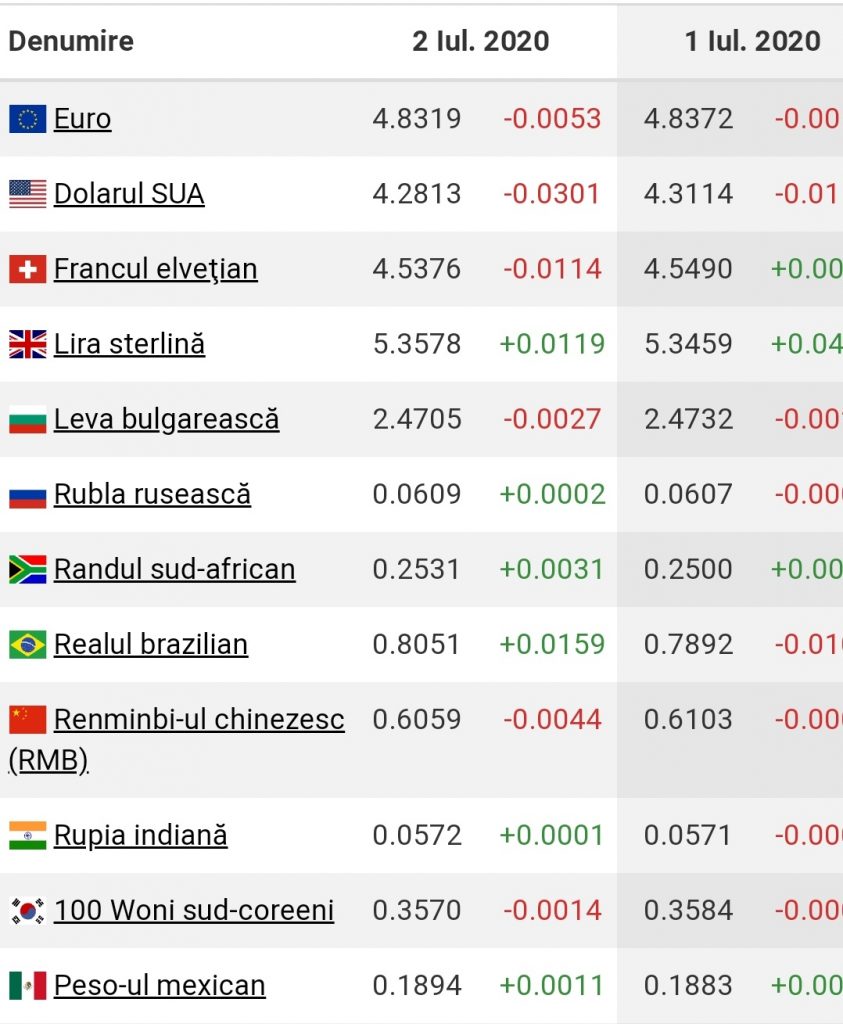Click the Bulgarian flag icon
This screenshot has height=1024, width=843.
tap(28, 419)
